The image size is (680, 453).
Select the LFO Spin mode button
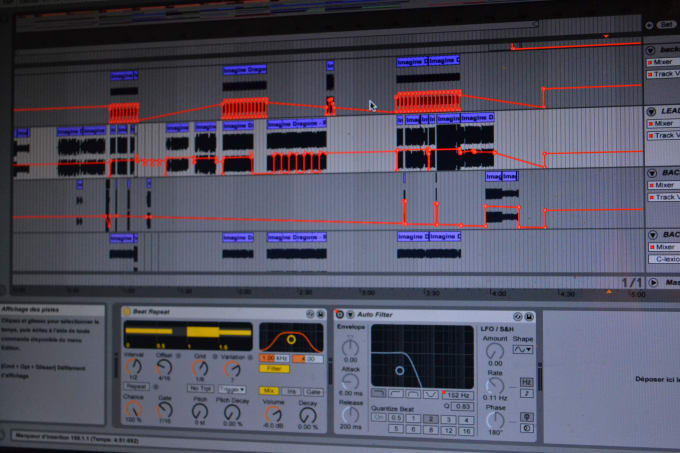tap(526, 428)
